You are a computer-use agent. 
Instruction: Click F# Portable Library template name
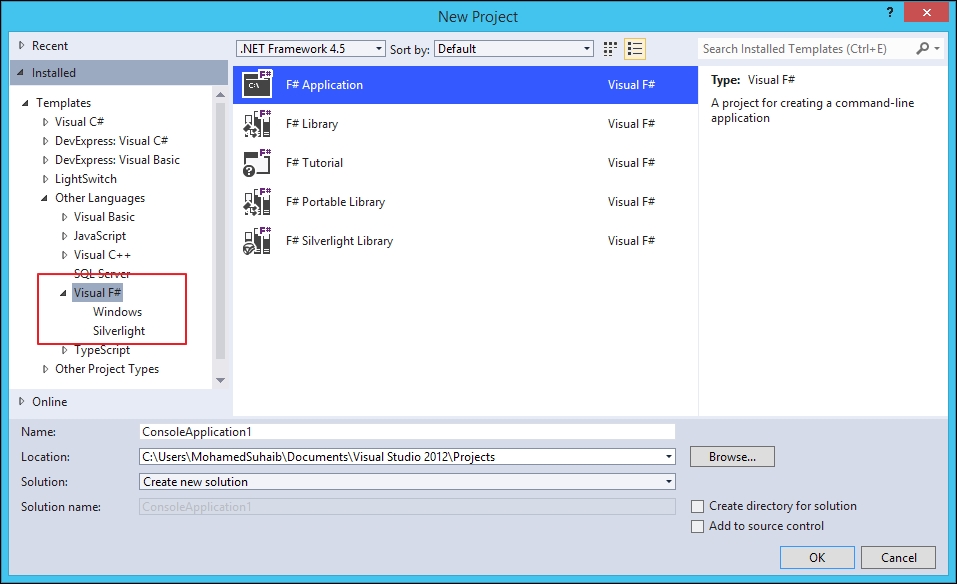tap(335, 201)
